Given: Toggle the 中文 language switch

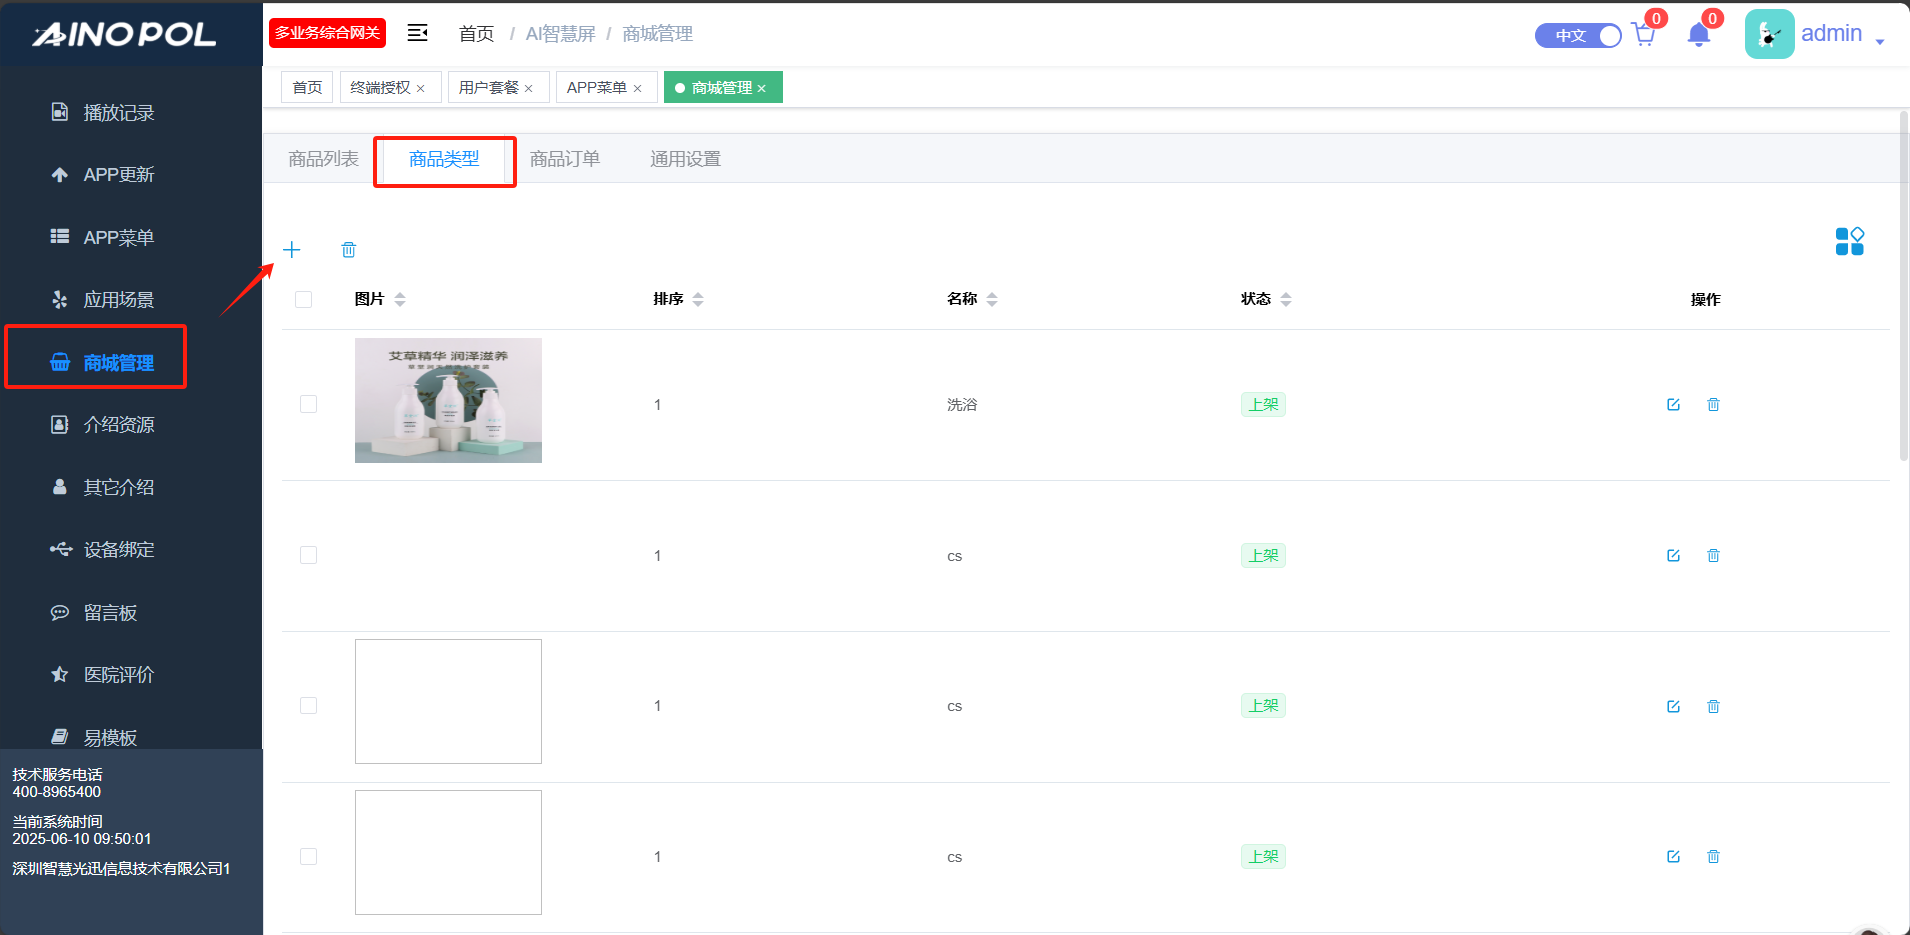Looking at the screenshot, I should point(1578,36).
